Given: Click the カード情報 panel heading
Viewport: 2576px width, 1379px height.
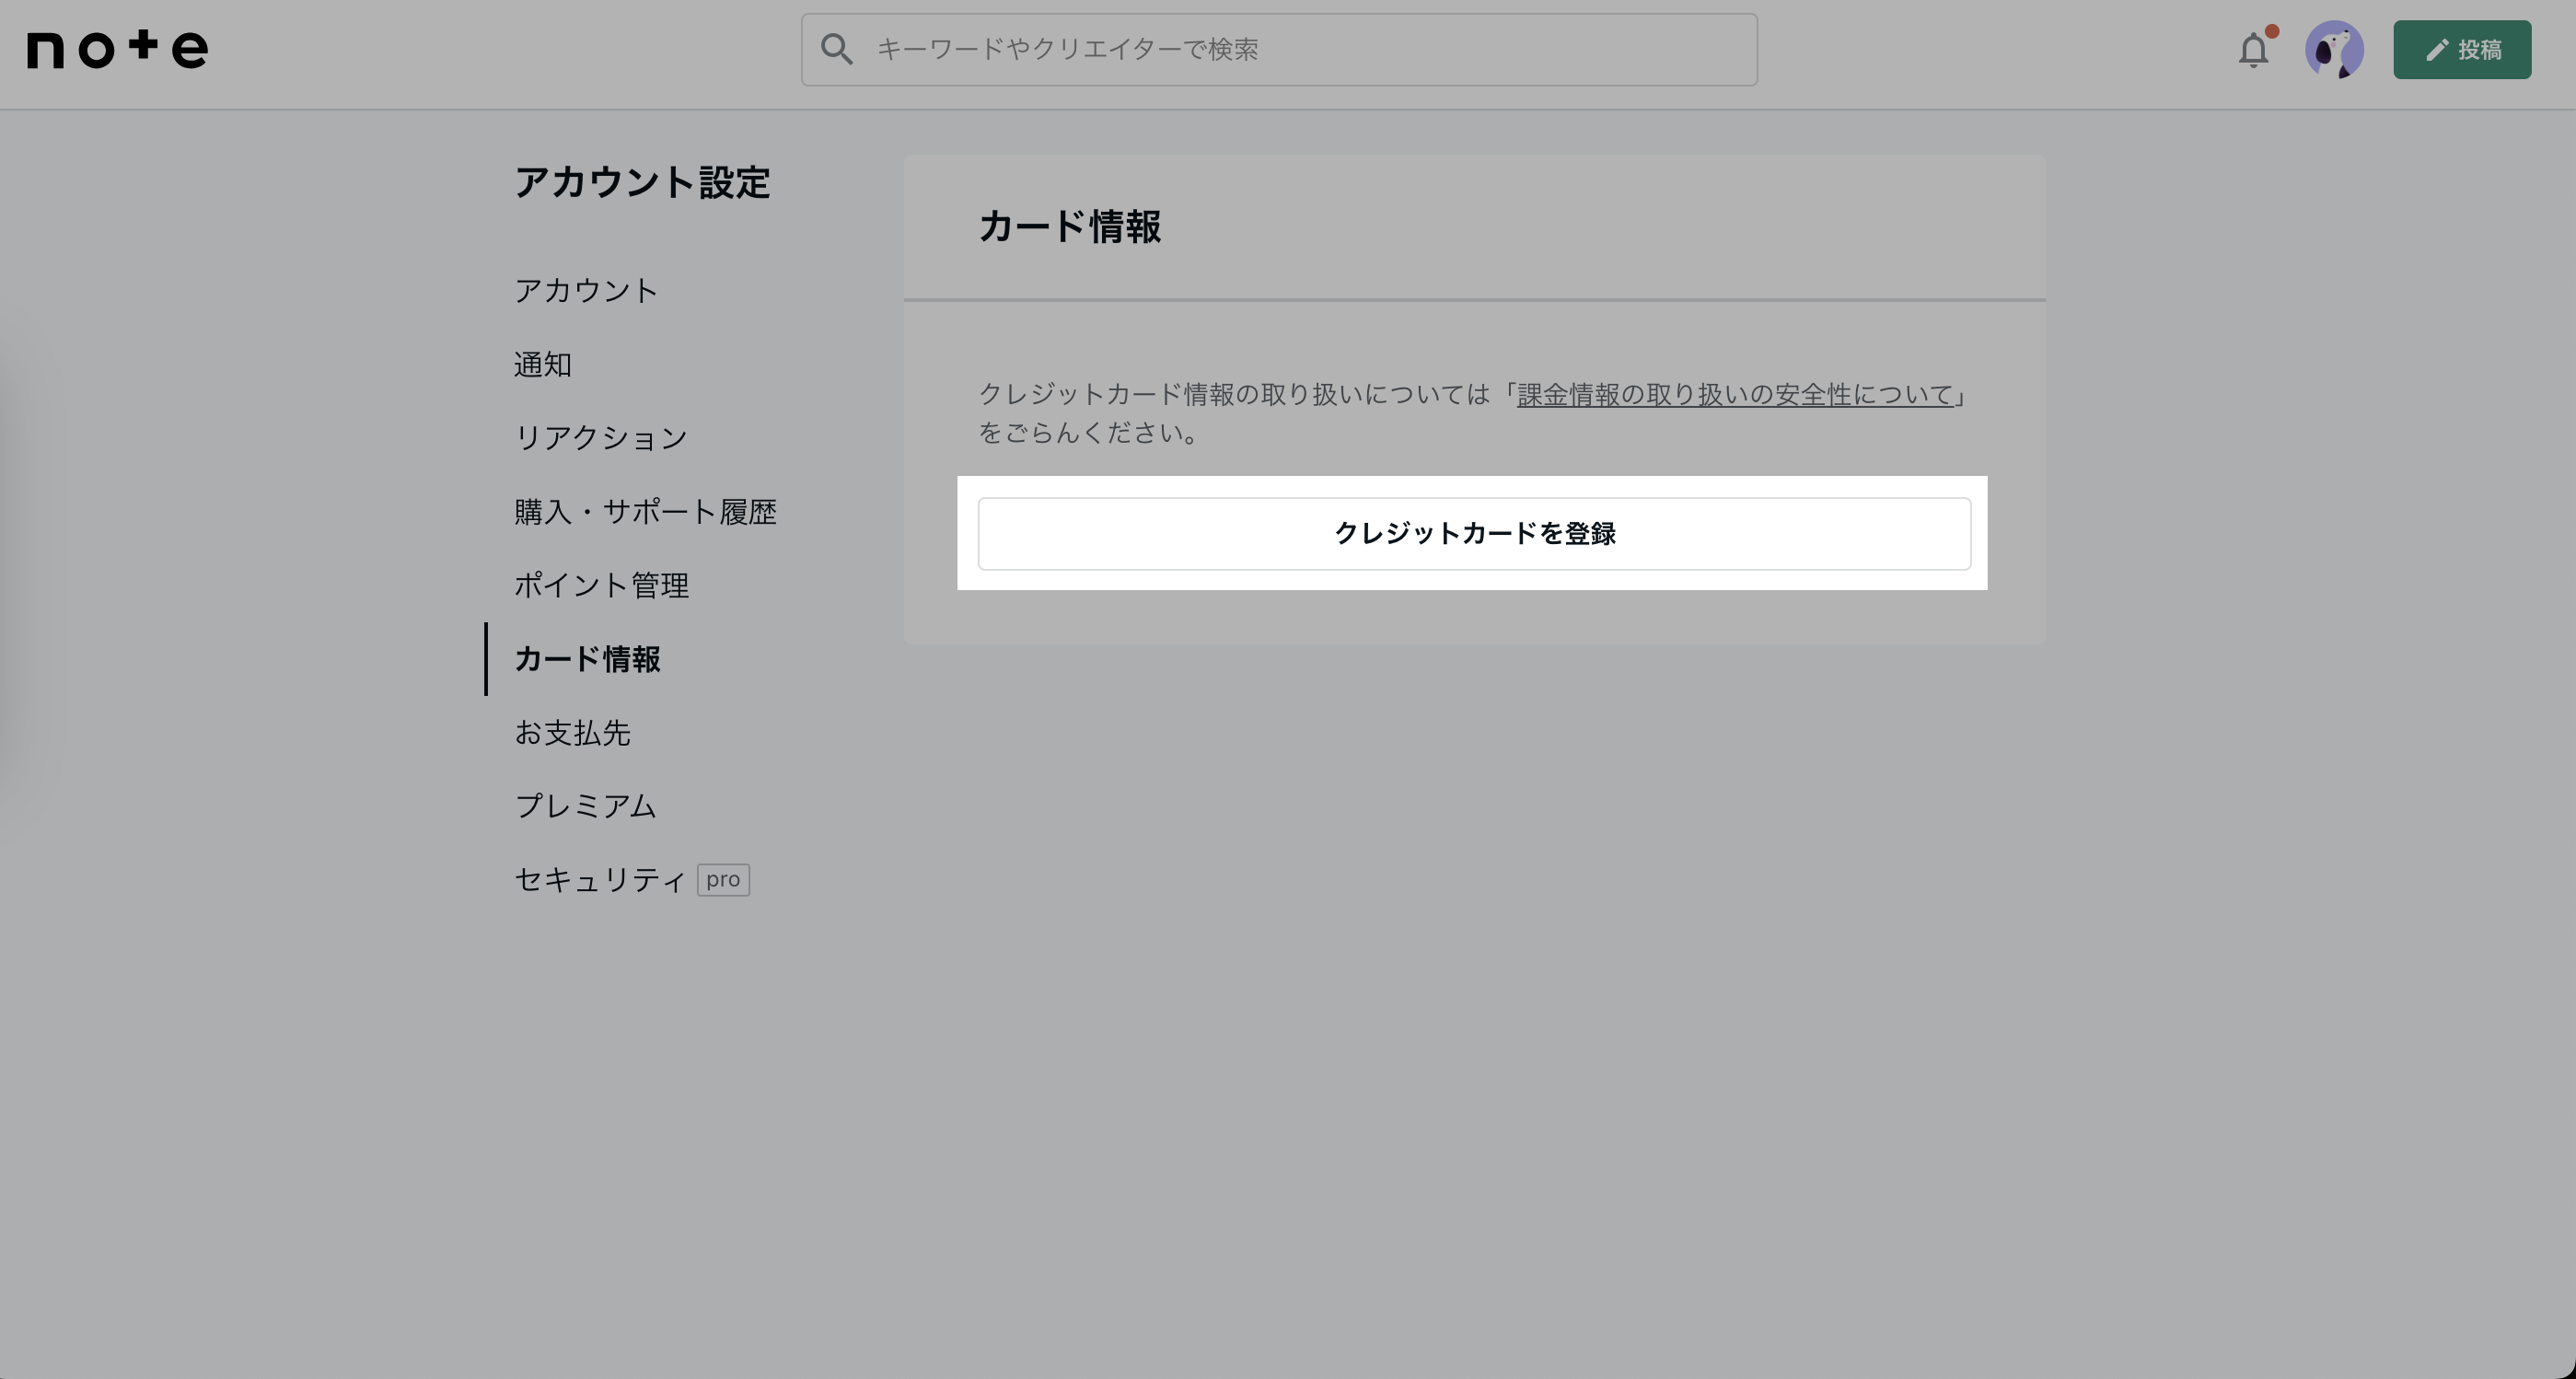Looking at the screenshot, I should coord(1069,227).
